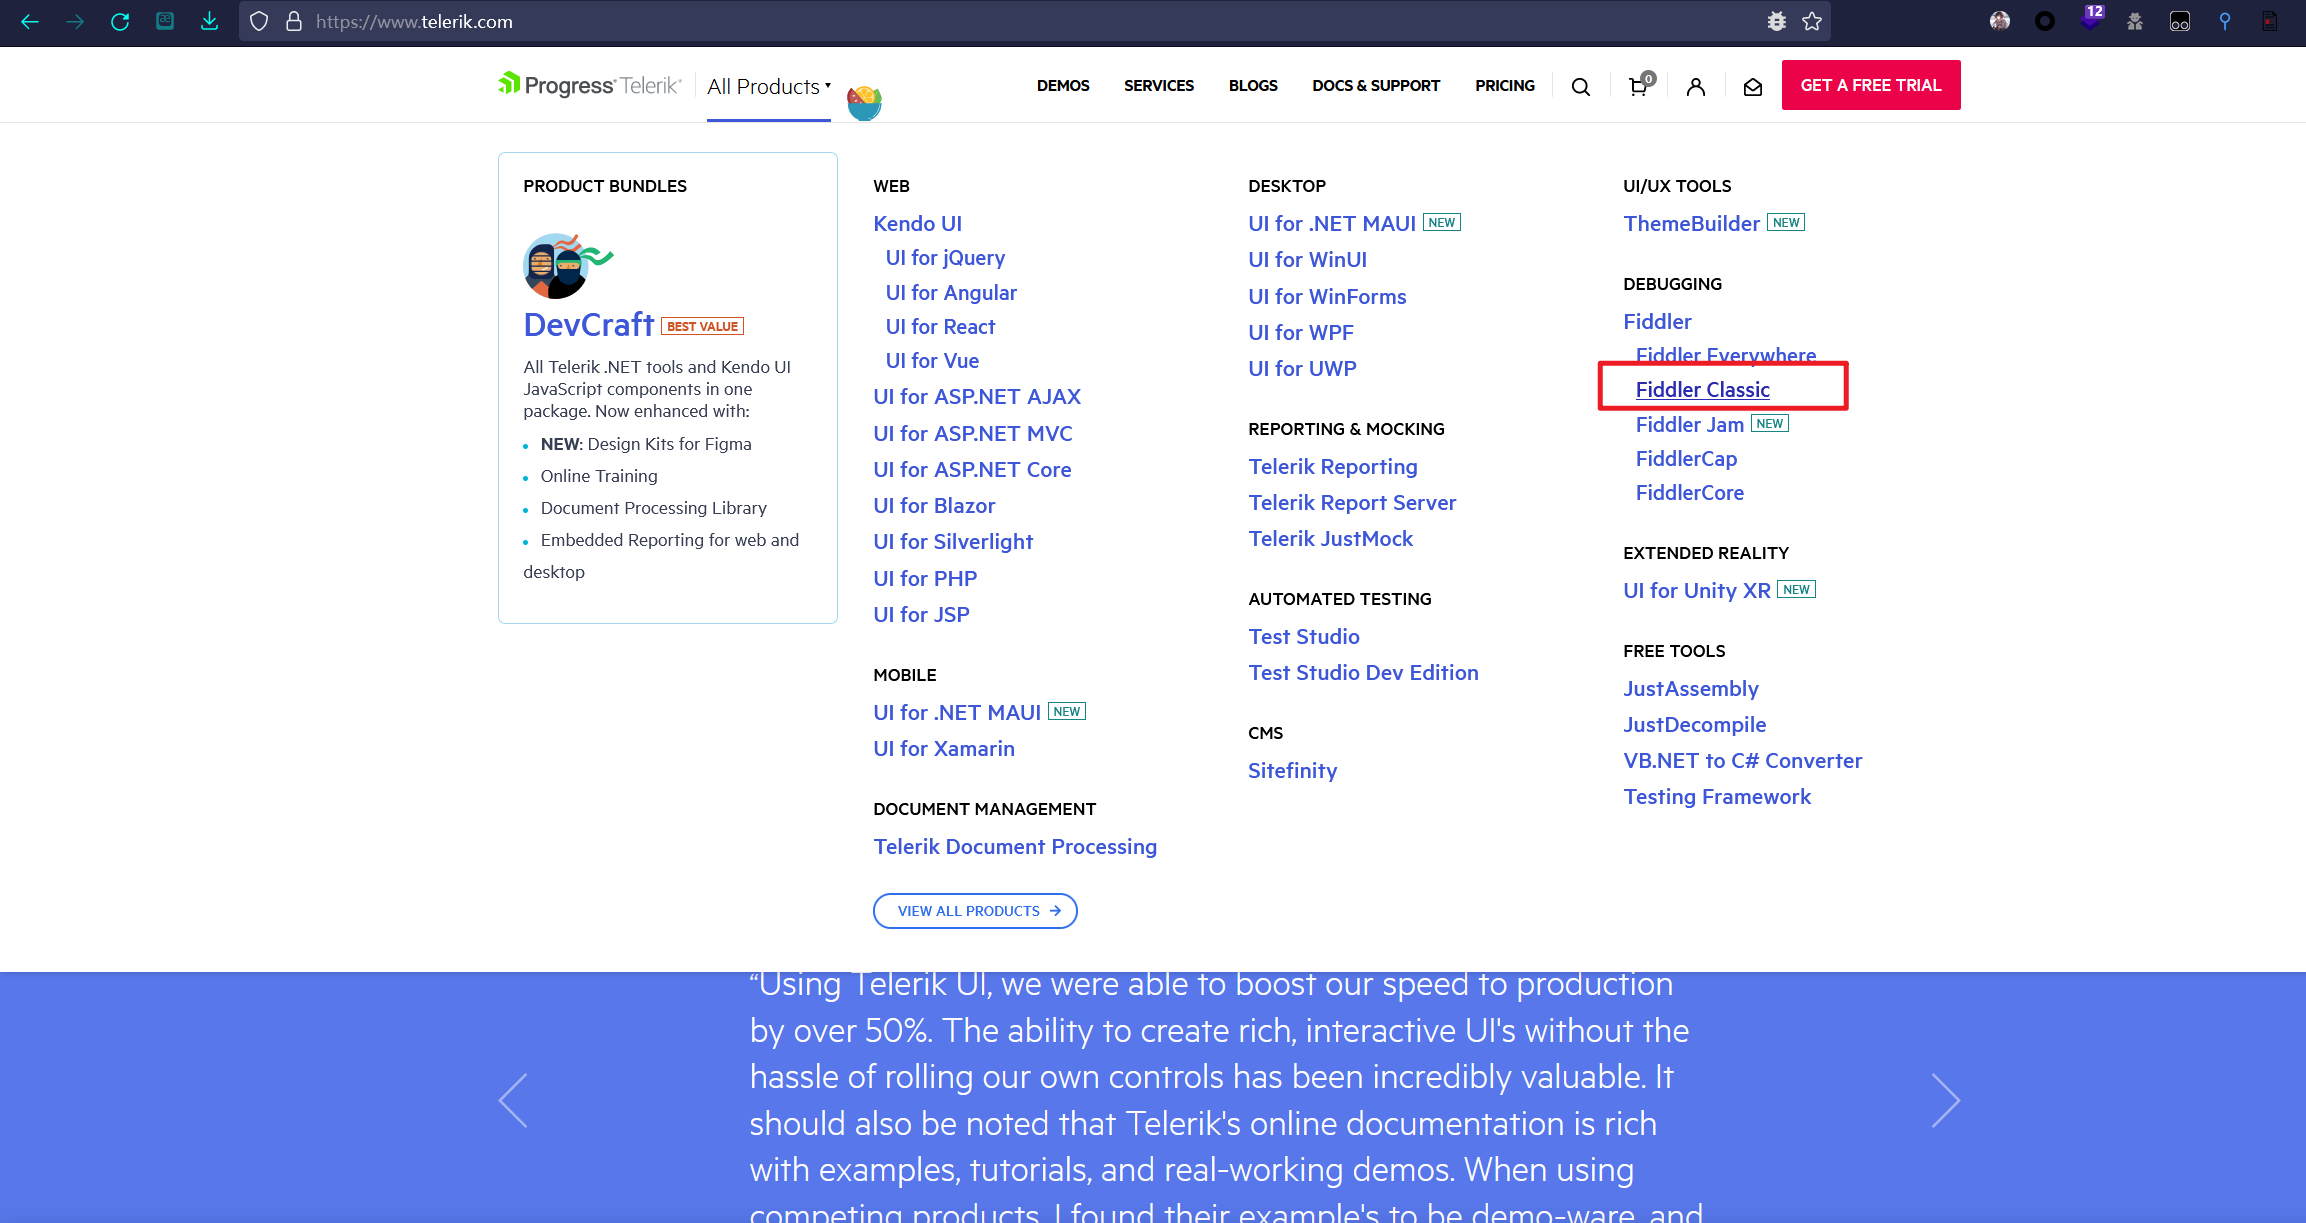The width and height of the screenshot is (2306, 1223).
Task: Open the DEMOS menu item
Action: (x=1063, y=86)
